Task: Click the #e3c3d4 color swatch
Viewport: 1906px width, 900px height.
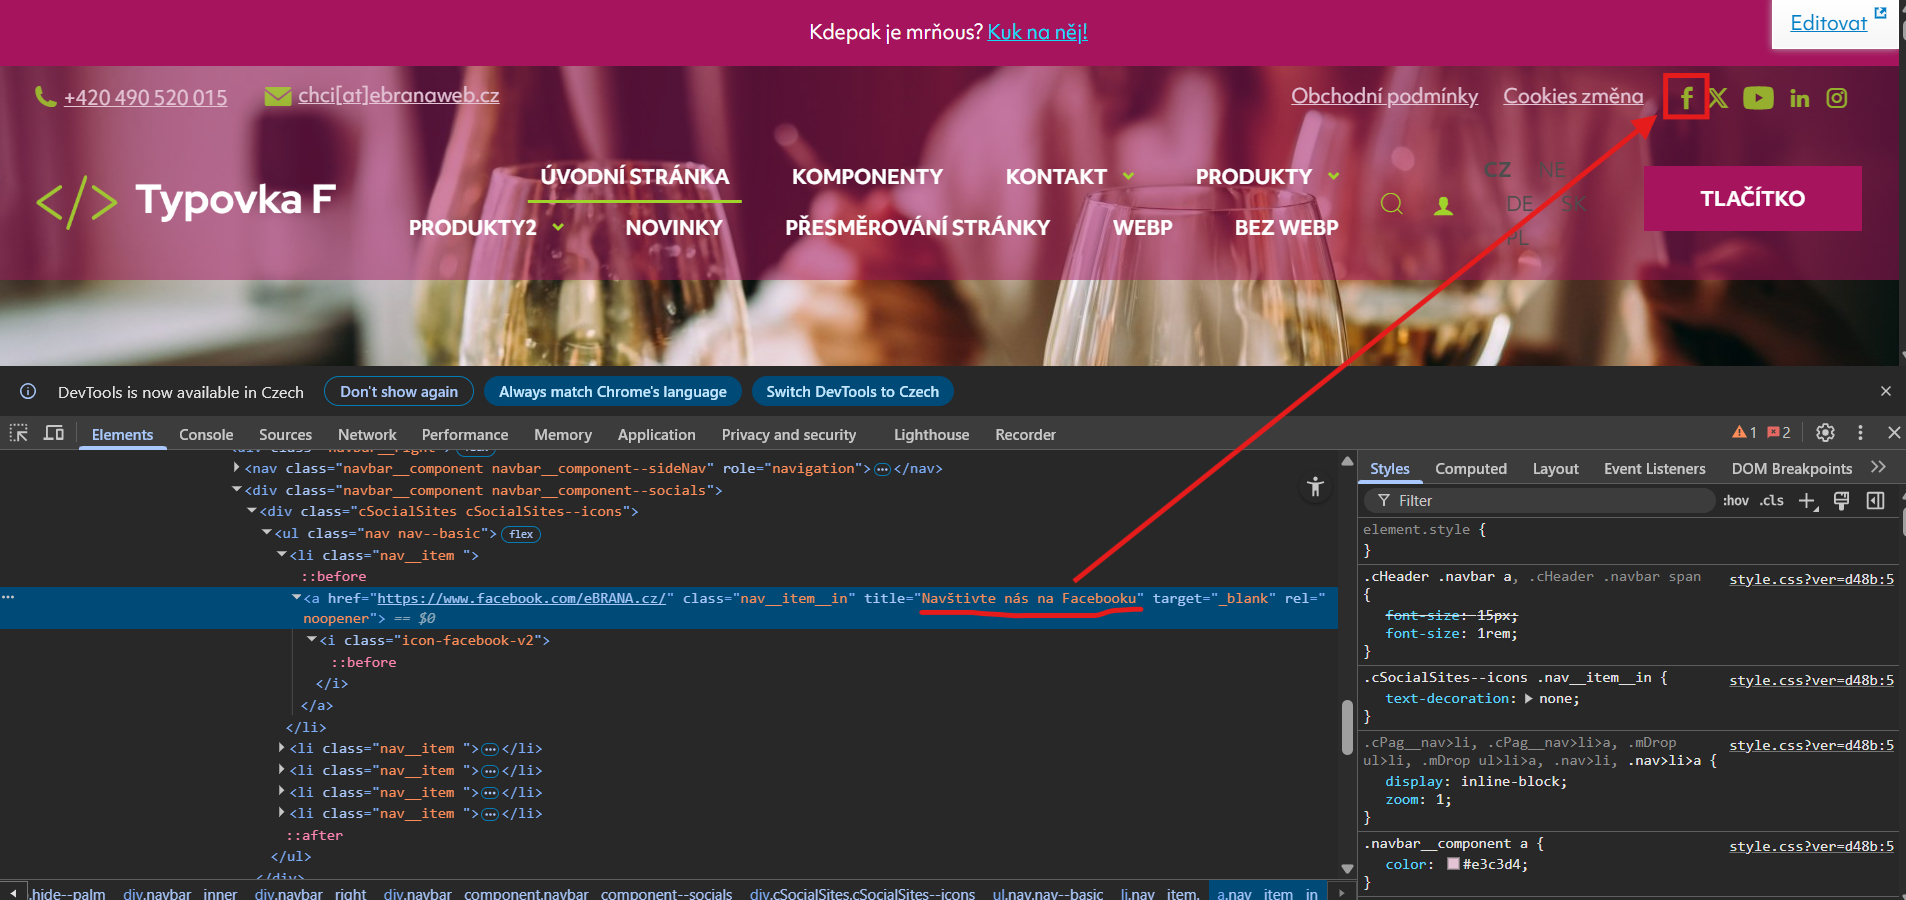Action: coord(1453,864)
